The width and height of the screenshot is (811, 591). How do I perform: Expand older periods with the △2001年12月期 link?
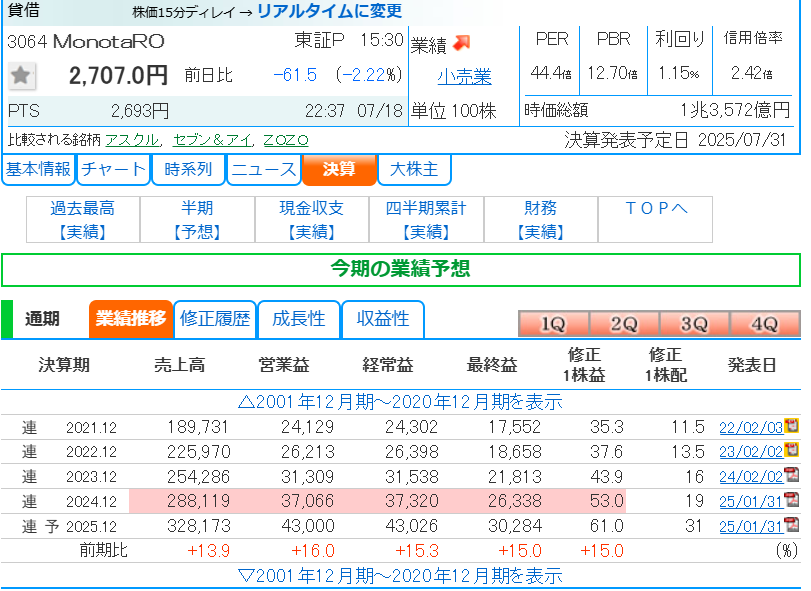tap(400, 402)
